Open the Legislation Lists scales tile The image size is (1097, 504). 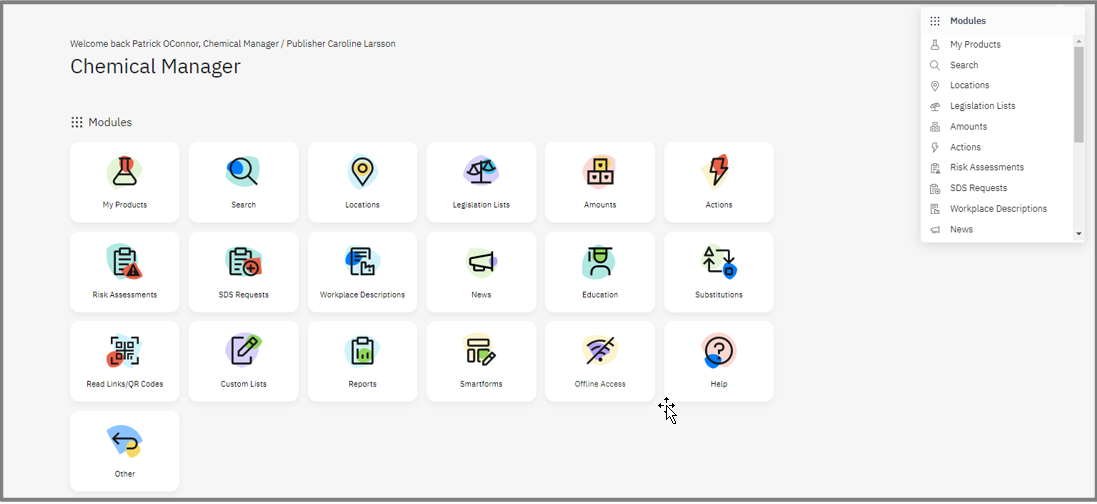click(x=481, y=181)
